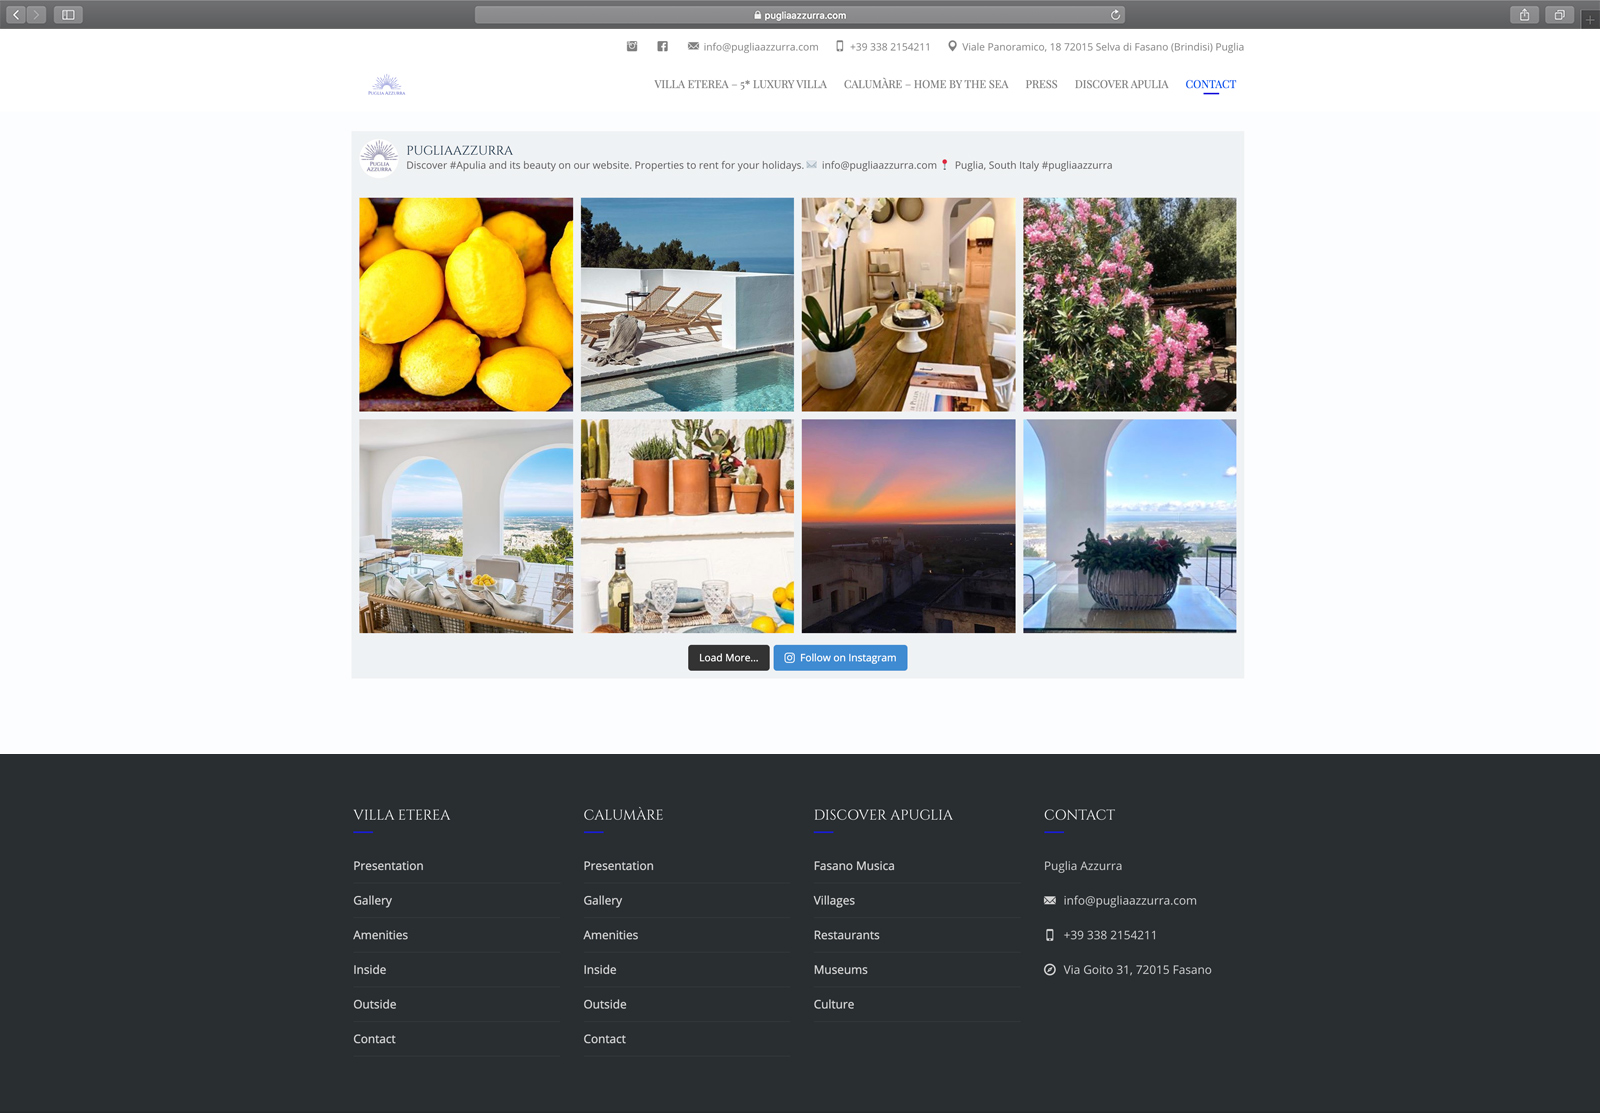Screen dimensions: 1600x1113
Task: Click Follow on Instagram button
Action: click(x=840, y=658)
